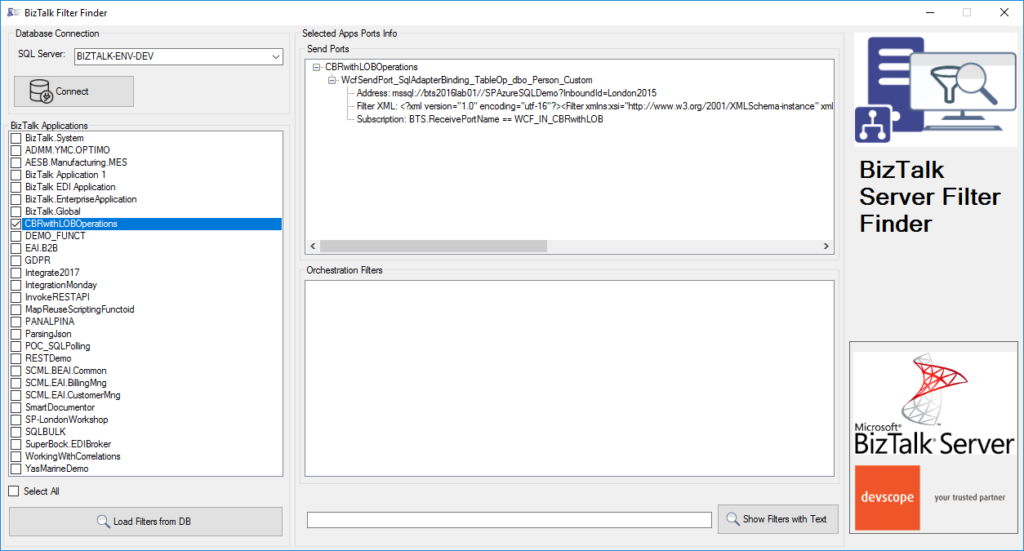This screenshot has width=1024, height=551.
Task: Select the Subscription tree row
Action: click(x=480, y=119)
